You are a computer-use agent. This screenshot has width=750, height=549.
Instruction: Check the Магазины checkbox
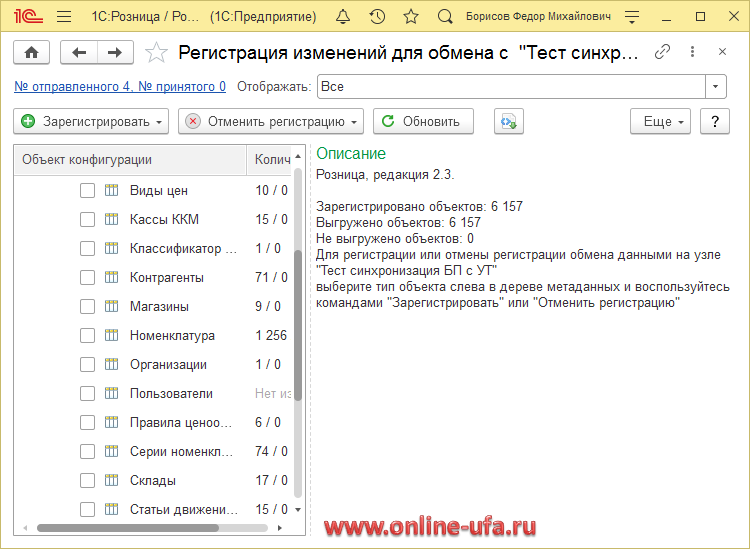87,307
